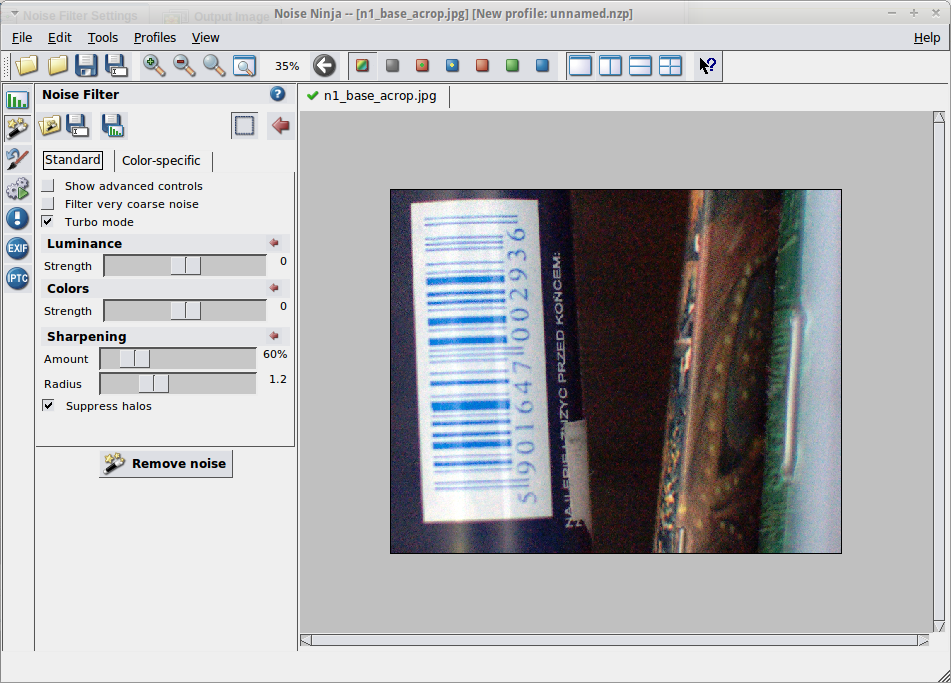Open the exclamation mark info sidebar icon
This screenshot has width=951, height=683.
(18, 218)
